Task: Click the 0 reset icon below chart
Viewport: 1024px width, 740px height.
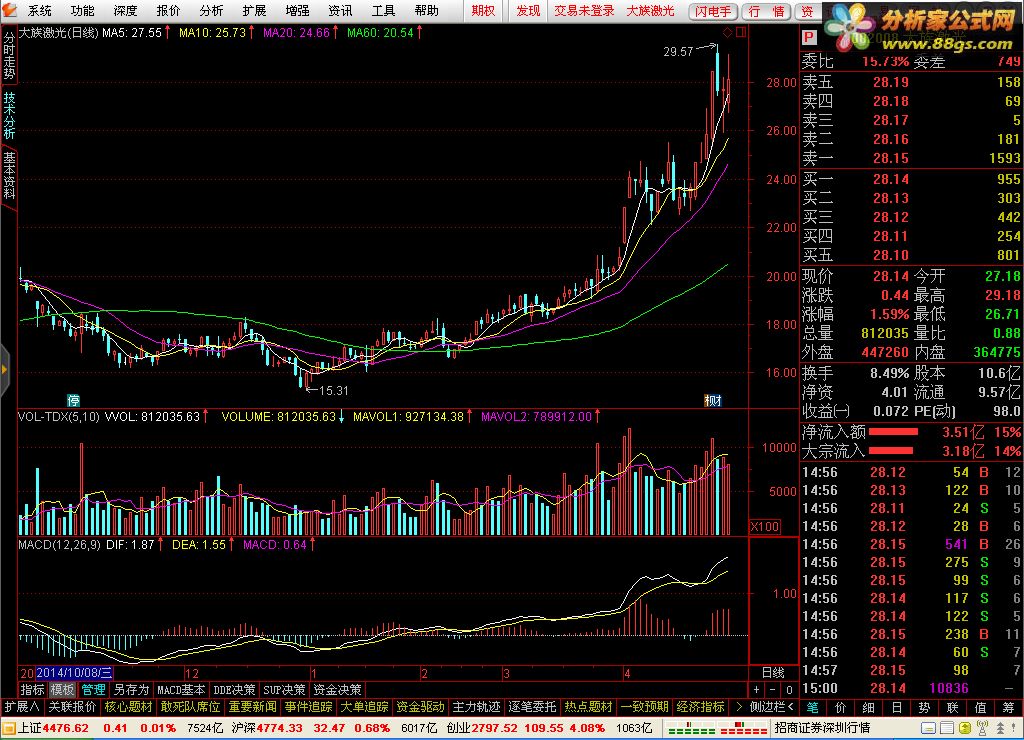Action: coord(789,689)
